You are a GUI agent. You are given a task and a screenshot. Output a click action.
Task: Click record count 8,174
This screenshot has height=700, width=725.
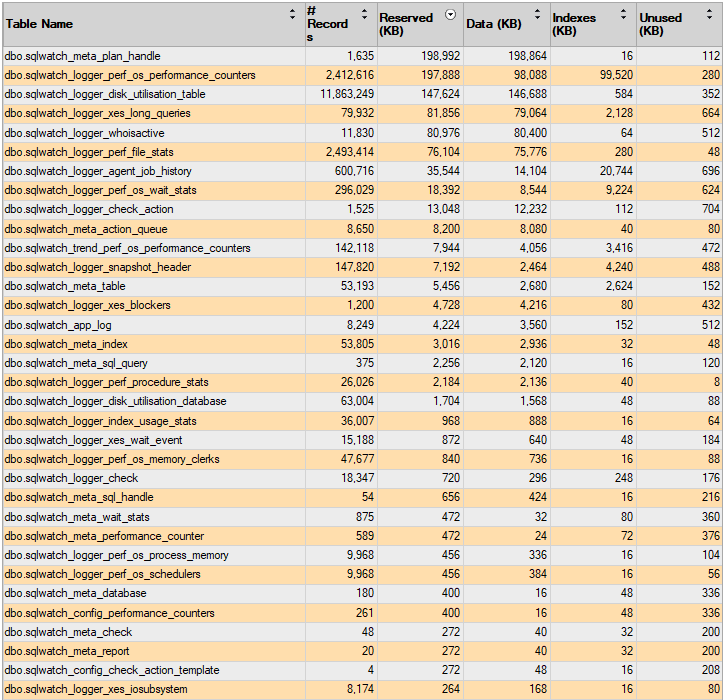(361, 689)
